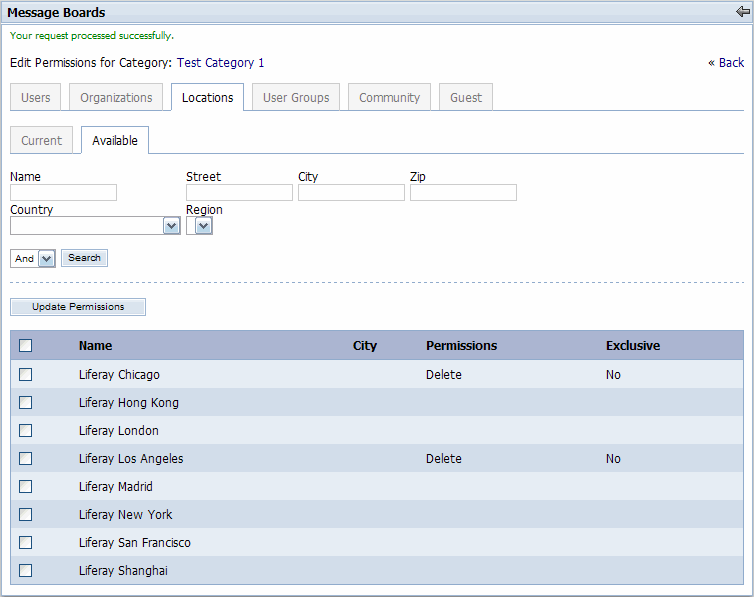
Task: Open the Organizations tab
Action: click(x=116, y=98)
